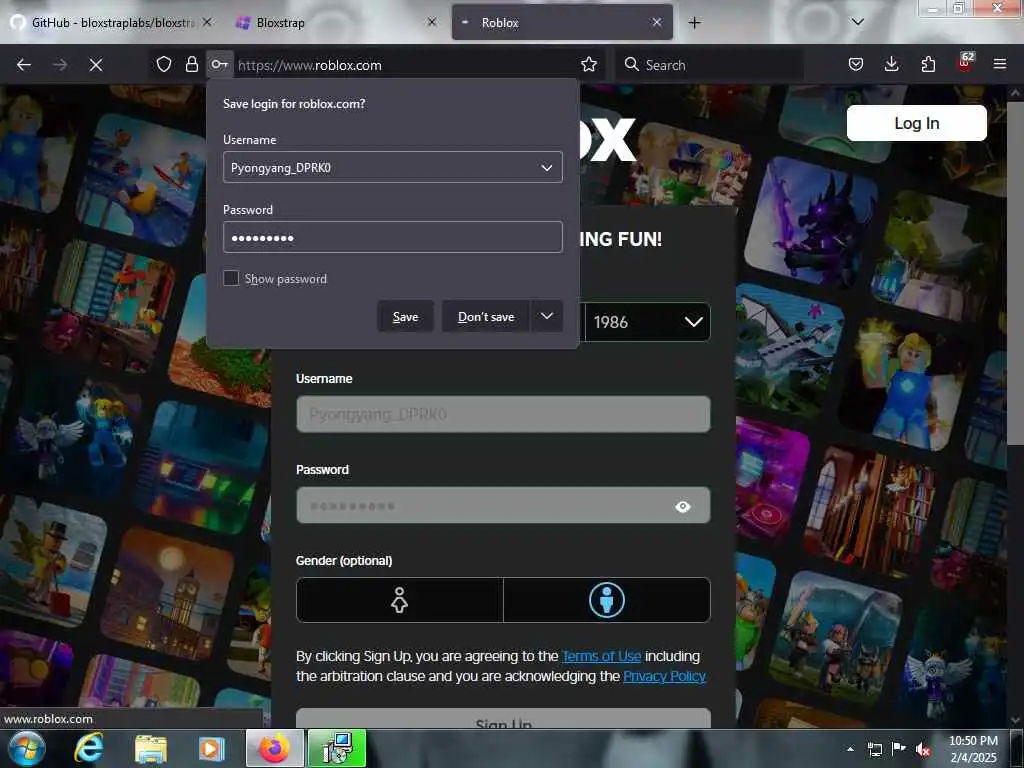Edit the Username field in save-login popup
Screen dimensions: 1024x768
click(392, 167)
